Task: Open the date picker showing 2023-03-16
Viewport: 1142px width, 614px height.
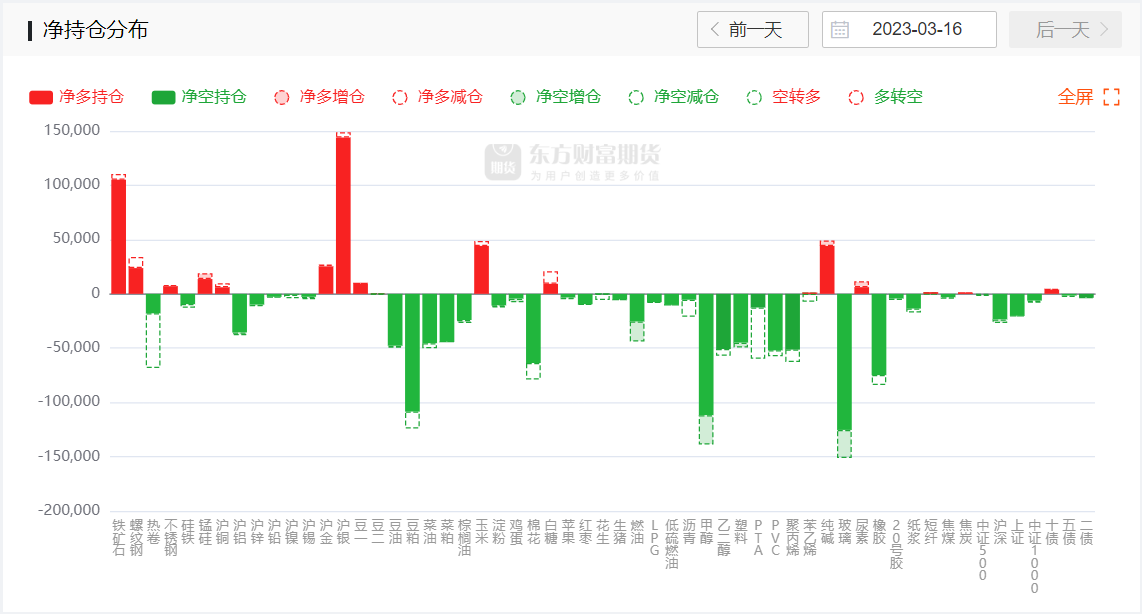Action: tap(916, 30)
